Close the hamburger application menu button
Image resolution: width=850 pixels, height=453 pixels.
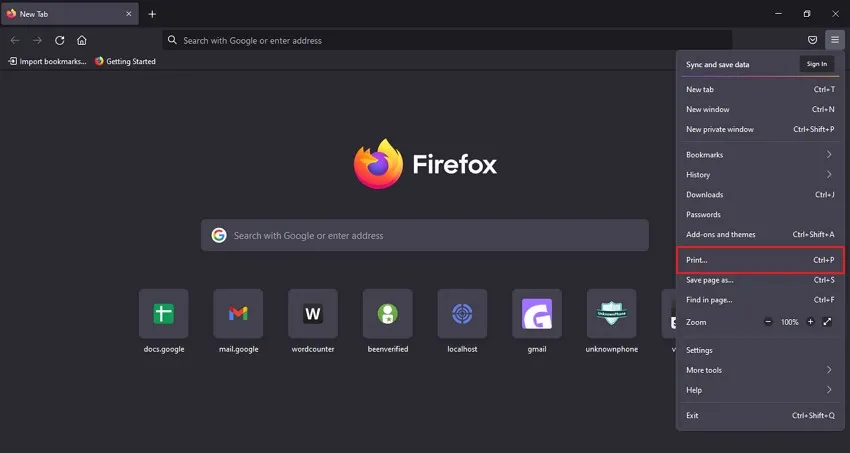tap(835, 40)
